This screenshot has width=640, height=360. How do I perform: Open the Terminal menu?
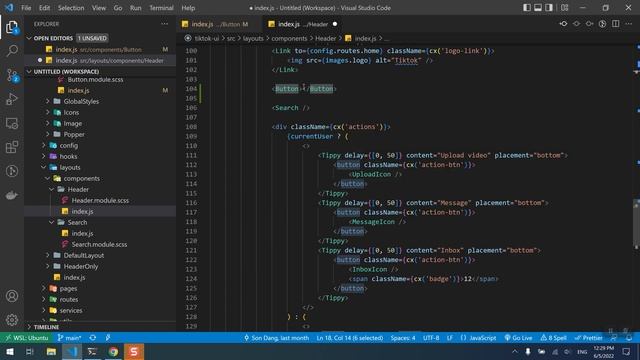click(x=161, y=8)
